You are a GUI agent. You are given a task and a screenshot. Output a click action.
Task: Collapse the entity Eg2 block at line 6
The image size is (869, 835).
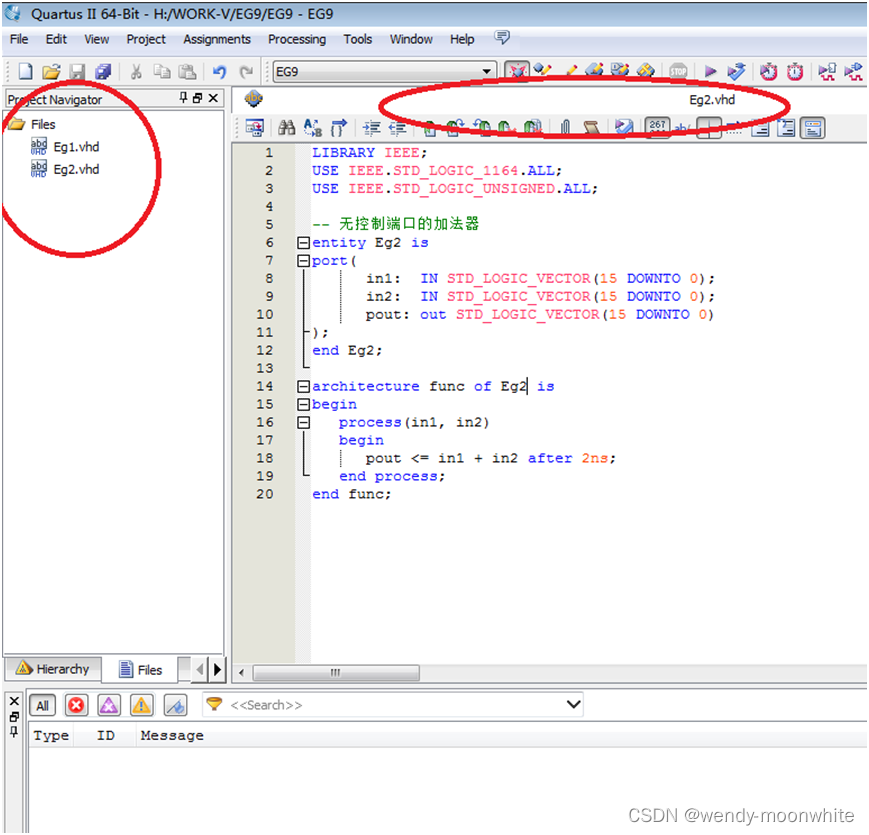coord(303,243)
